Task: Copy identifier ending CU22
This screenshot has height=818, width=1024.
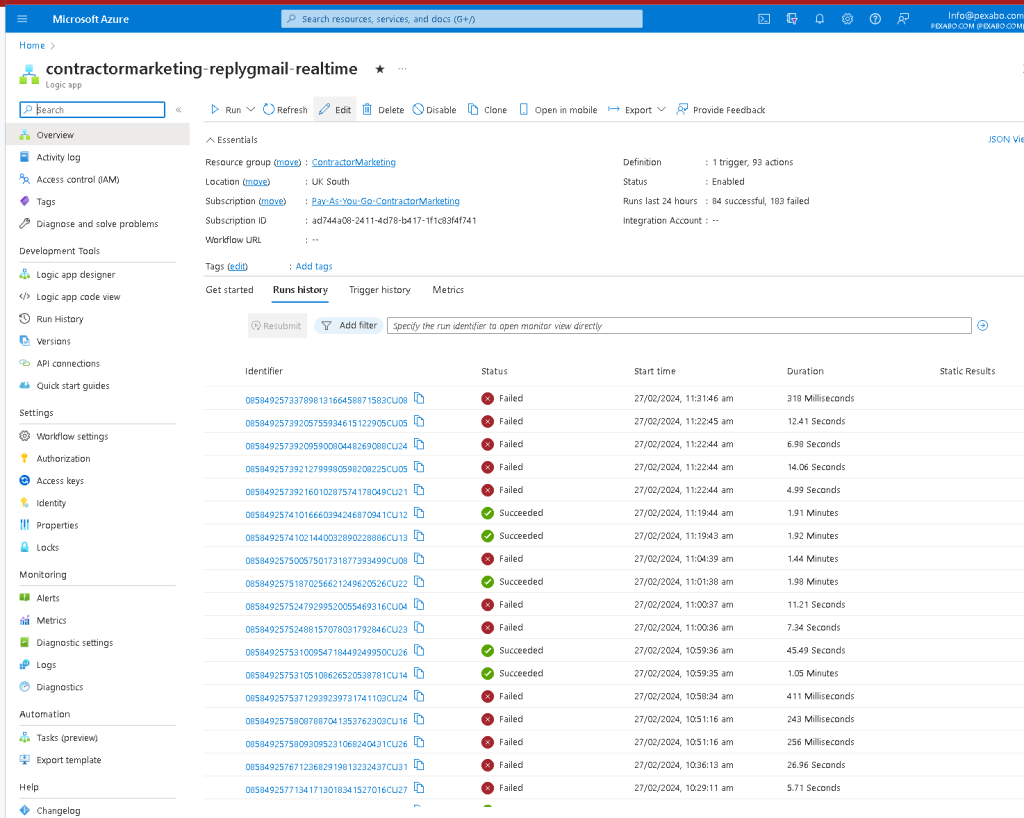Action: (419, 582)
